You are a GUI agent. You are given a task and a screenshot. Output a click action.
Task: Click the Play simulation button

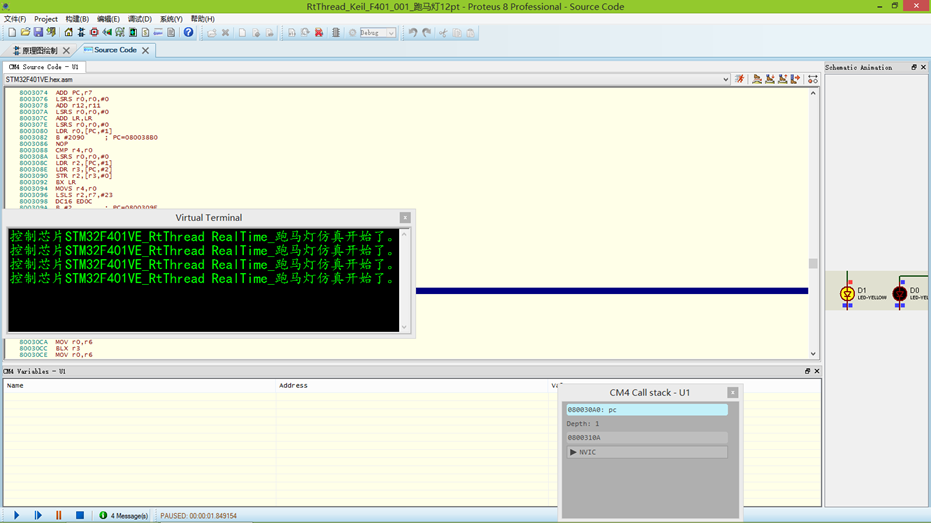pyautogui.click(x=17, y=515)
